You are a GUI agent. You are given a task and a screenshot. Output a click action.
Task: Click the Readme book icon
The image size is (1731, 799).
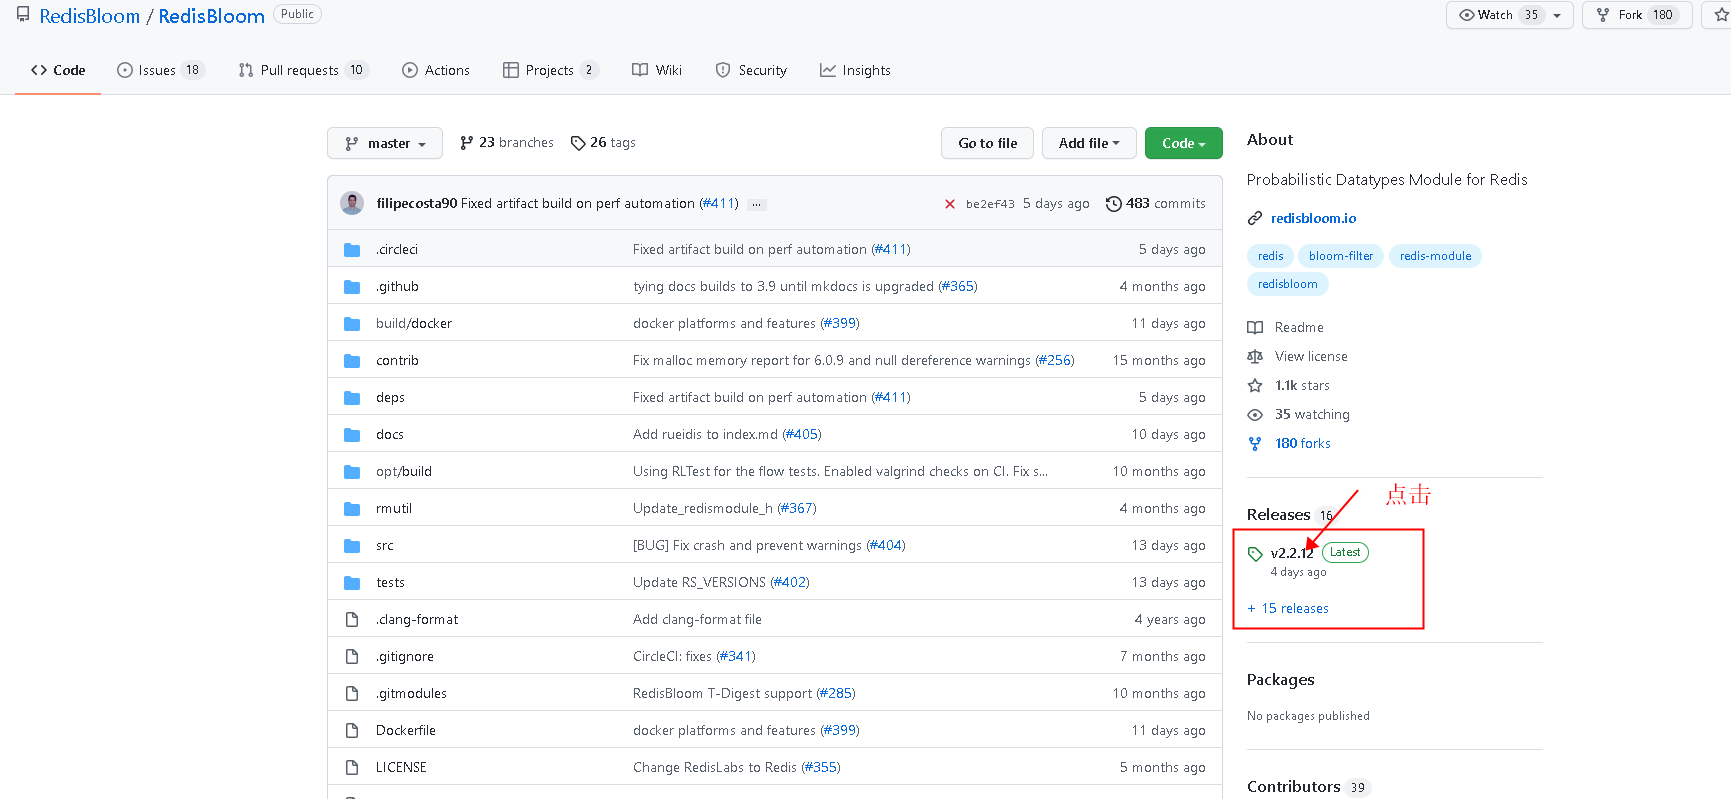[1255, 328]
